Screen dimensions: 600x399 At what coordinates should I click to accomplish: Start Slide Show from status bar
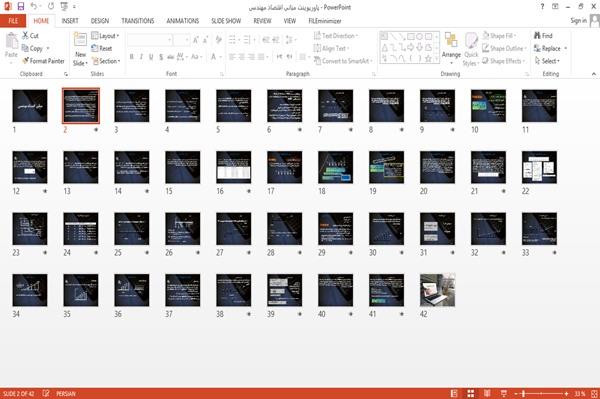(x=504, y=393)
